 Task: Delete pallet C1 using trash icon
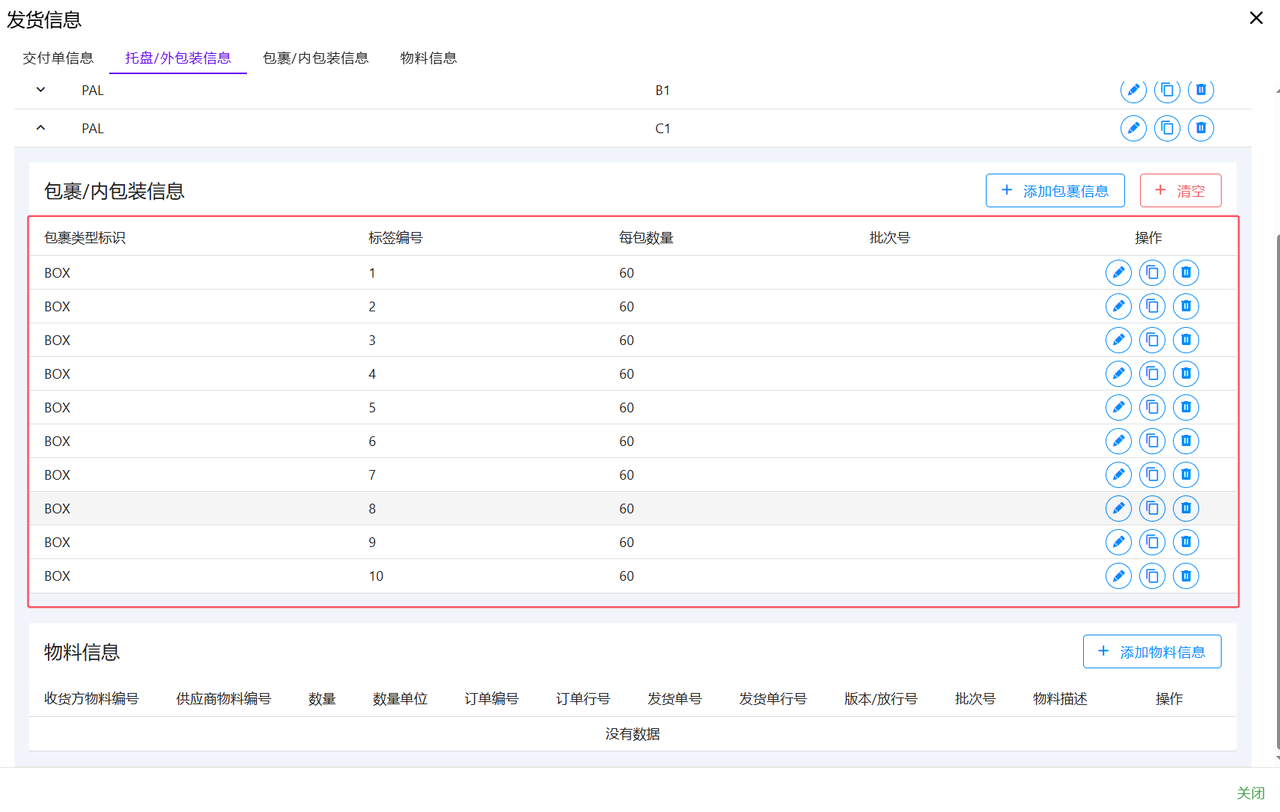click(x=1200, y=128)
